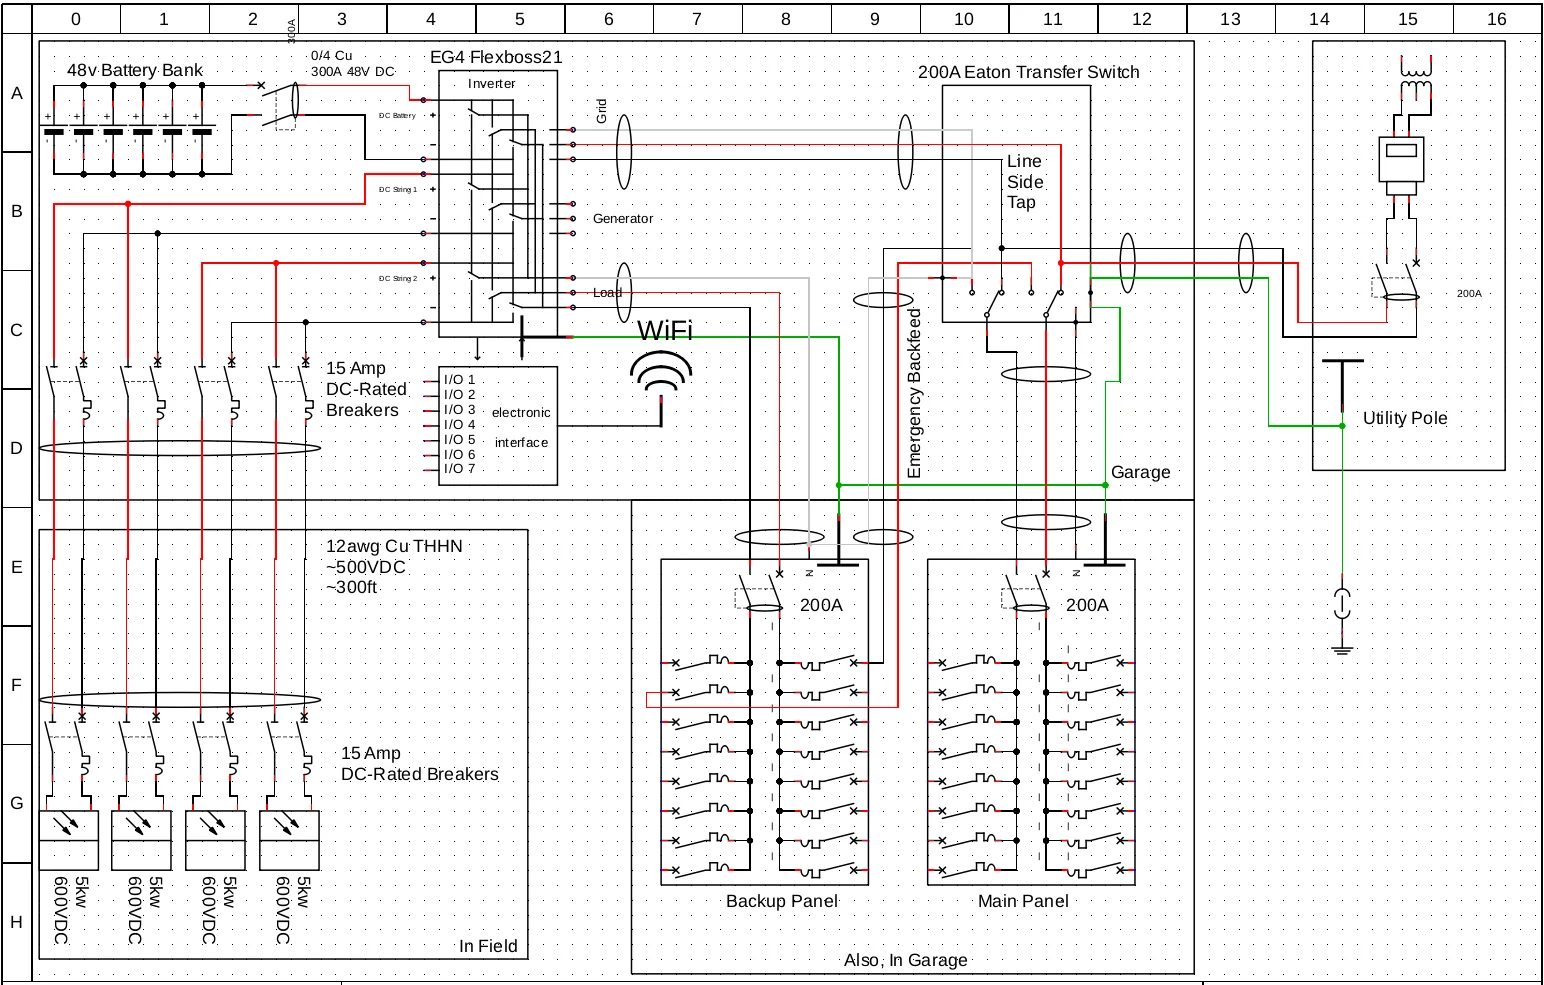
Task: Click the cable ellipse around In Field wires
Action: click(180, 700)
